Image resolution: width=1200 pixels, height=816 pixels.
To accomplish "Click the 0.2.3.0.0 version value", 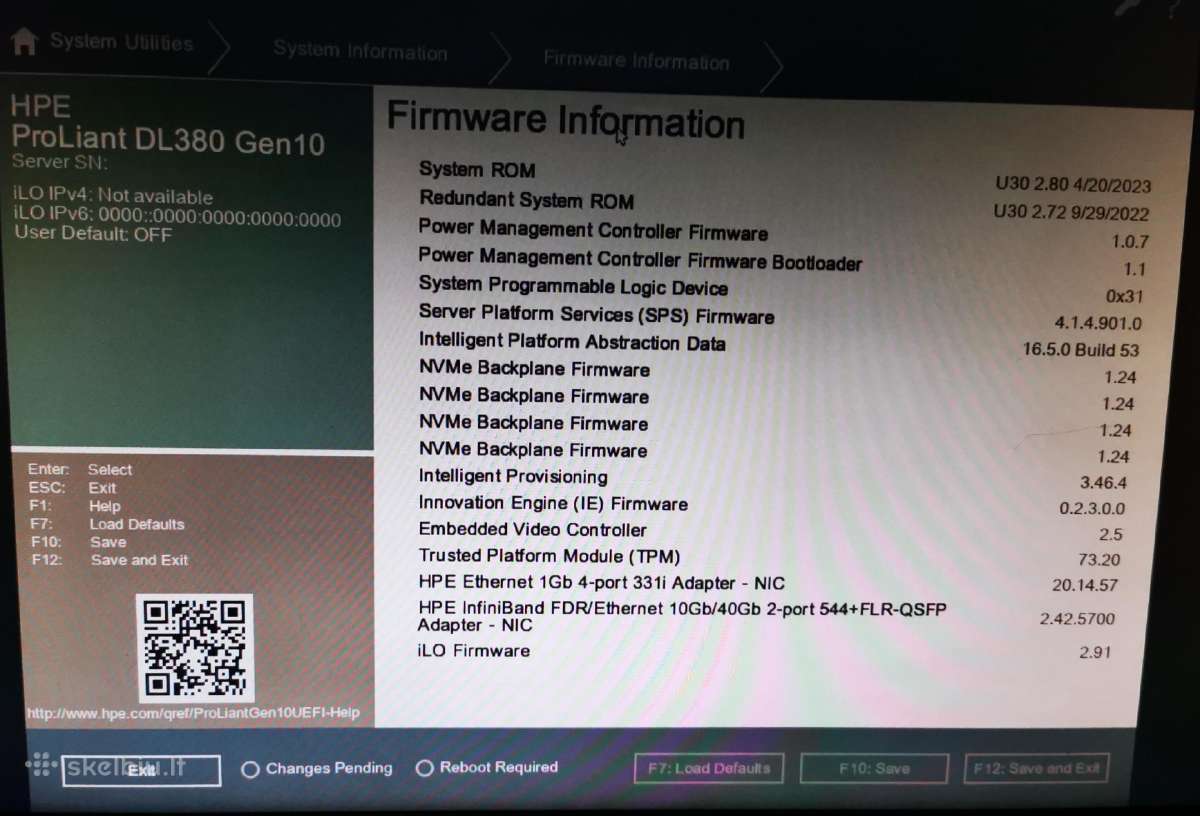I will pos(1092,508).
